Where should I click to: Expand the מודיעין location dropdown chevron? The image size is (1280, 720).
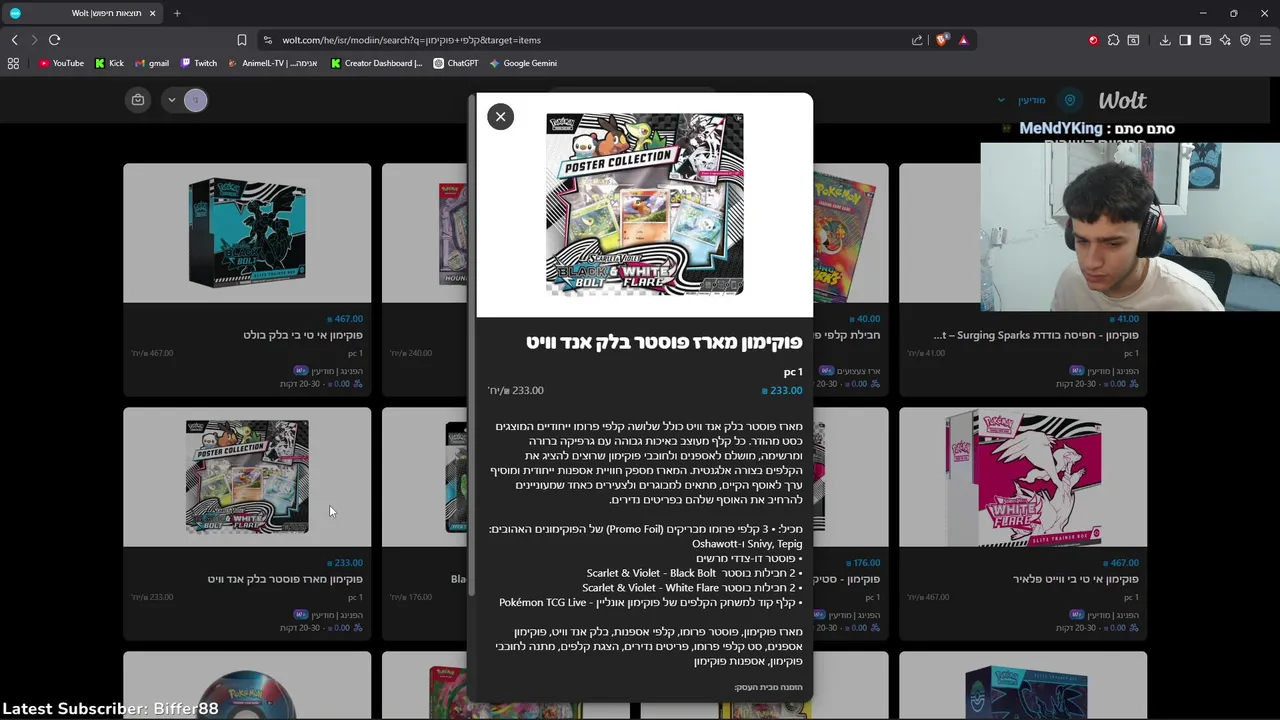pos(1001,100)
